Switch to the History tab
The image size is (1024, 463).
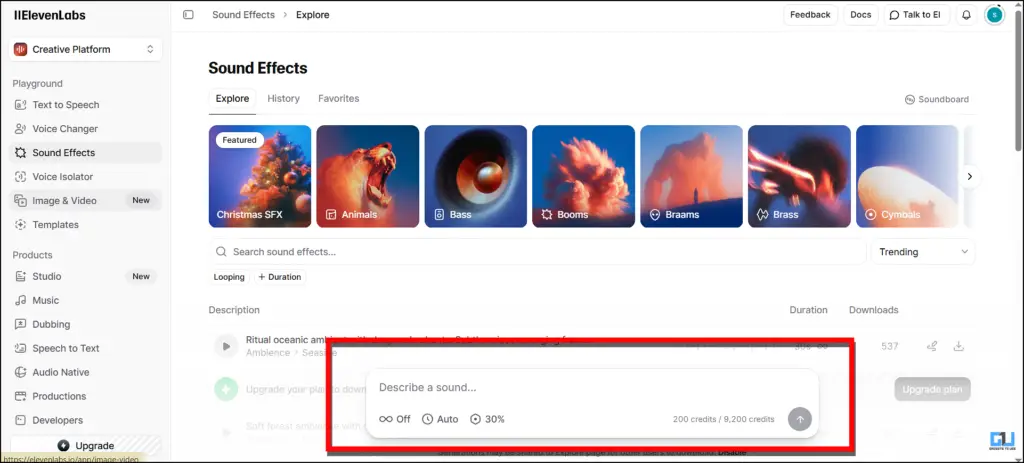(x=283, y=99)
